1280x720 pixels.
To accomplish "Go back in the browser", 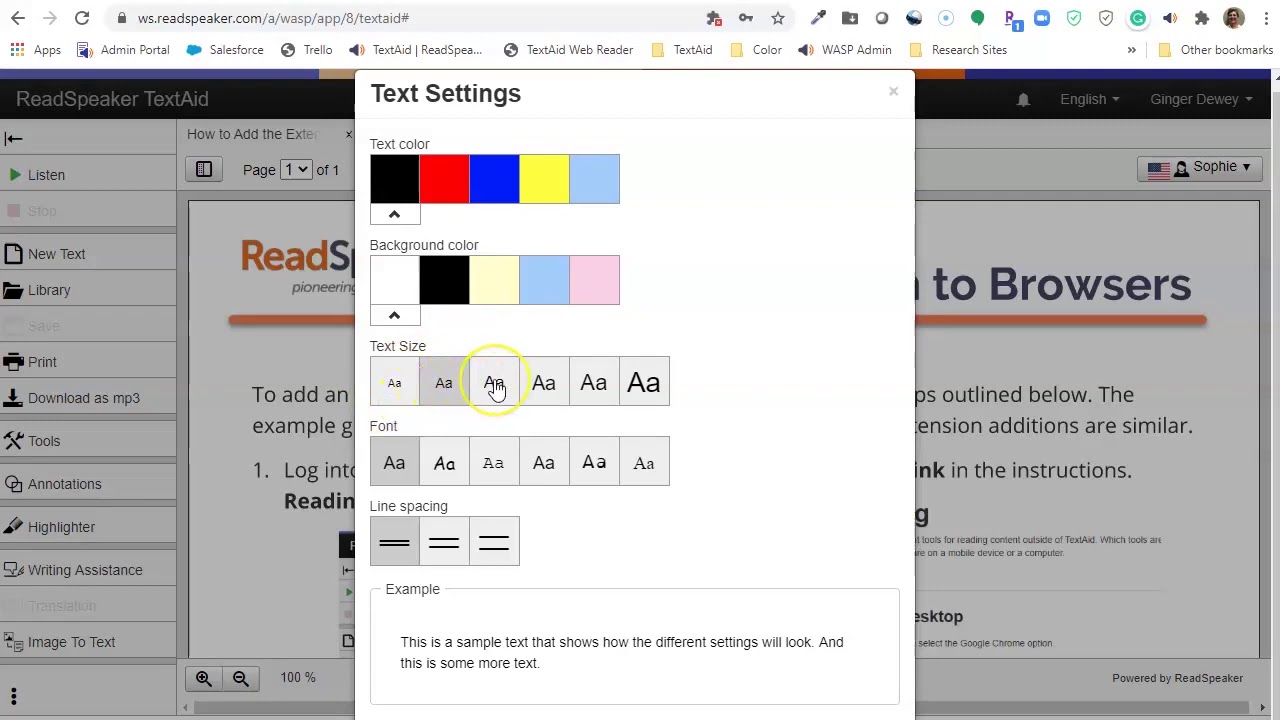I will (18, 18).
